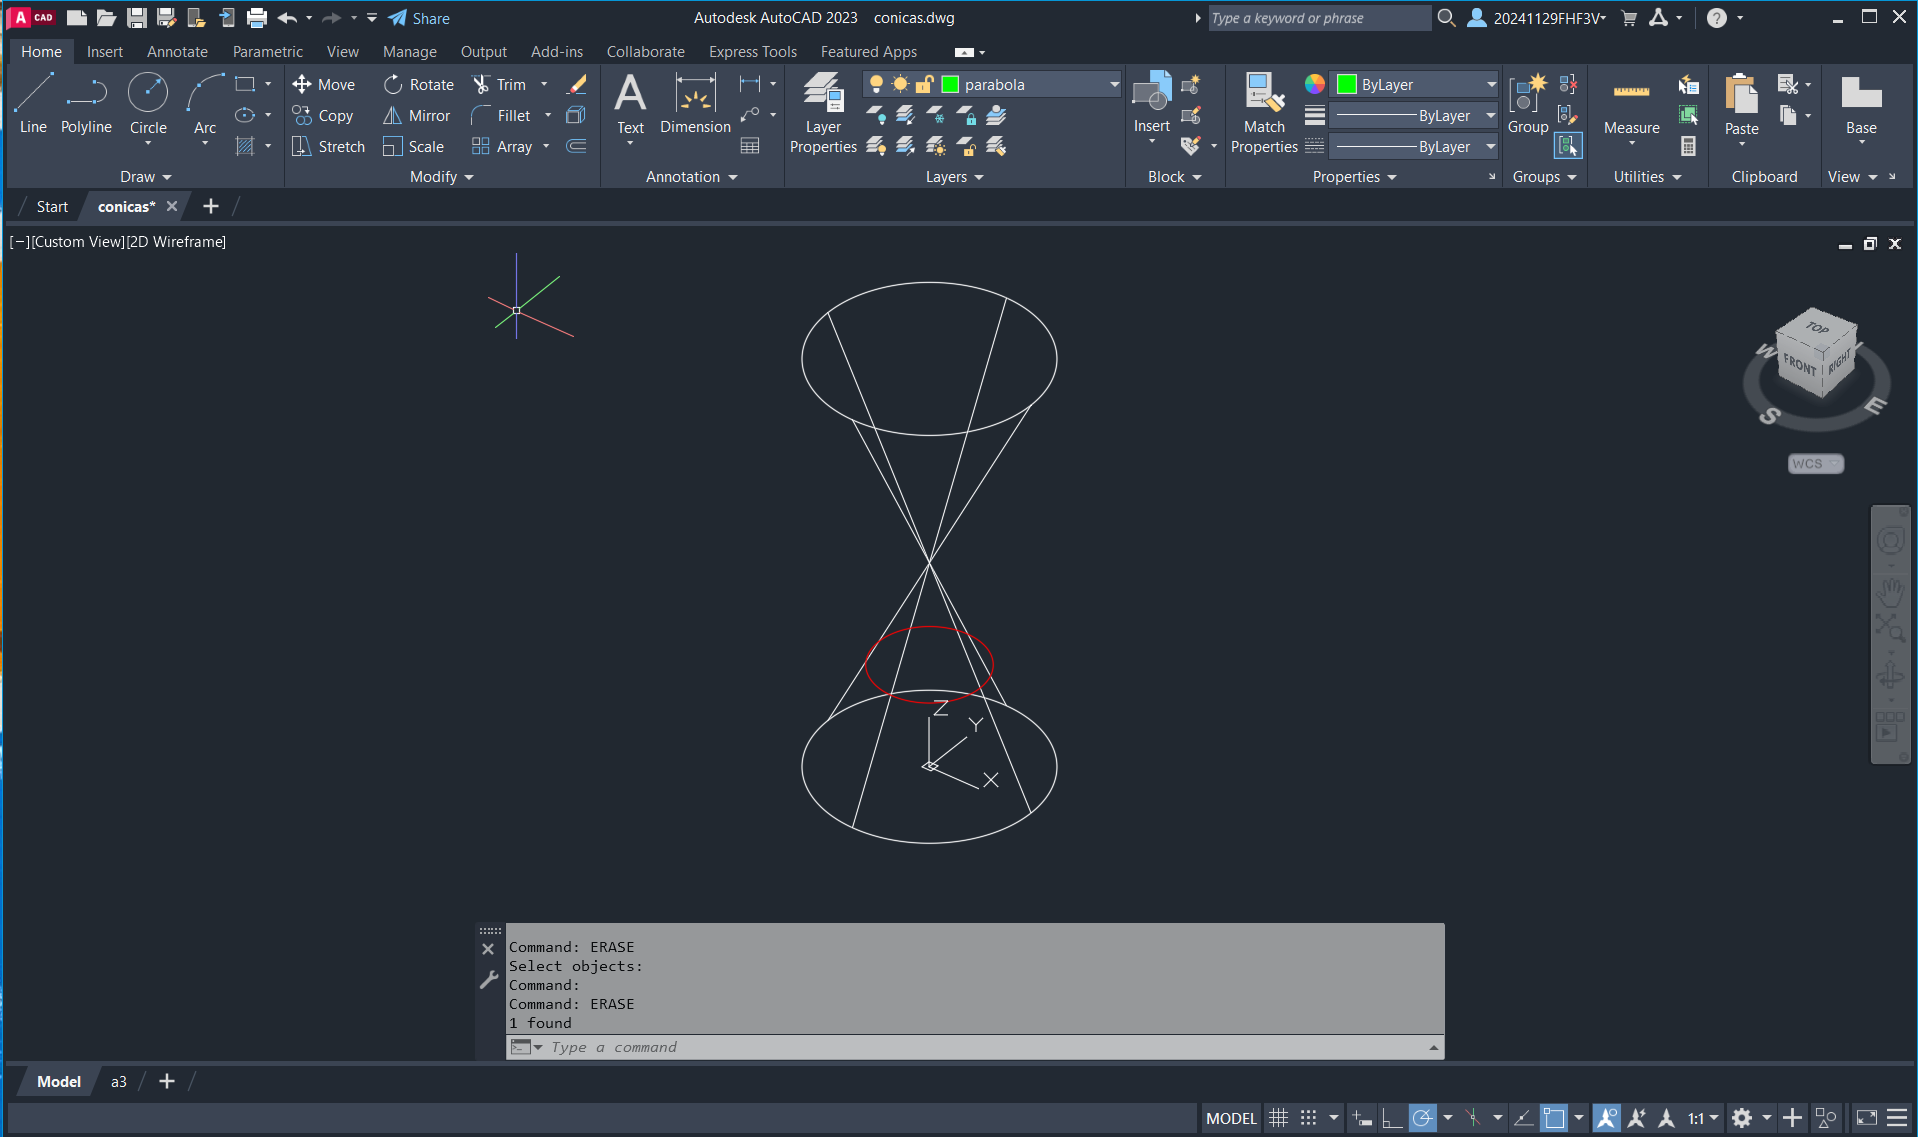This screenshot has width=1918, height=1137.
Task: Click the 2D Wireframe visual style label
Action: [177, 242]
